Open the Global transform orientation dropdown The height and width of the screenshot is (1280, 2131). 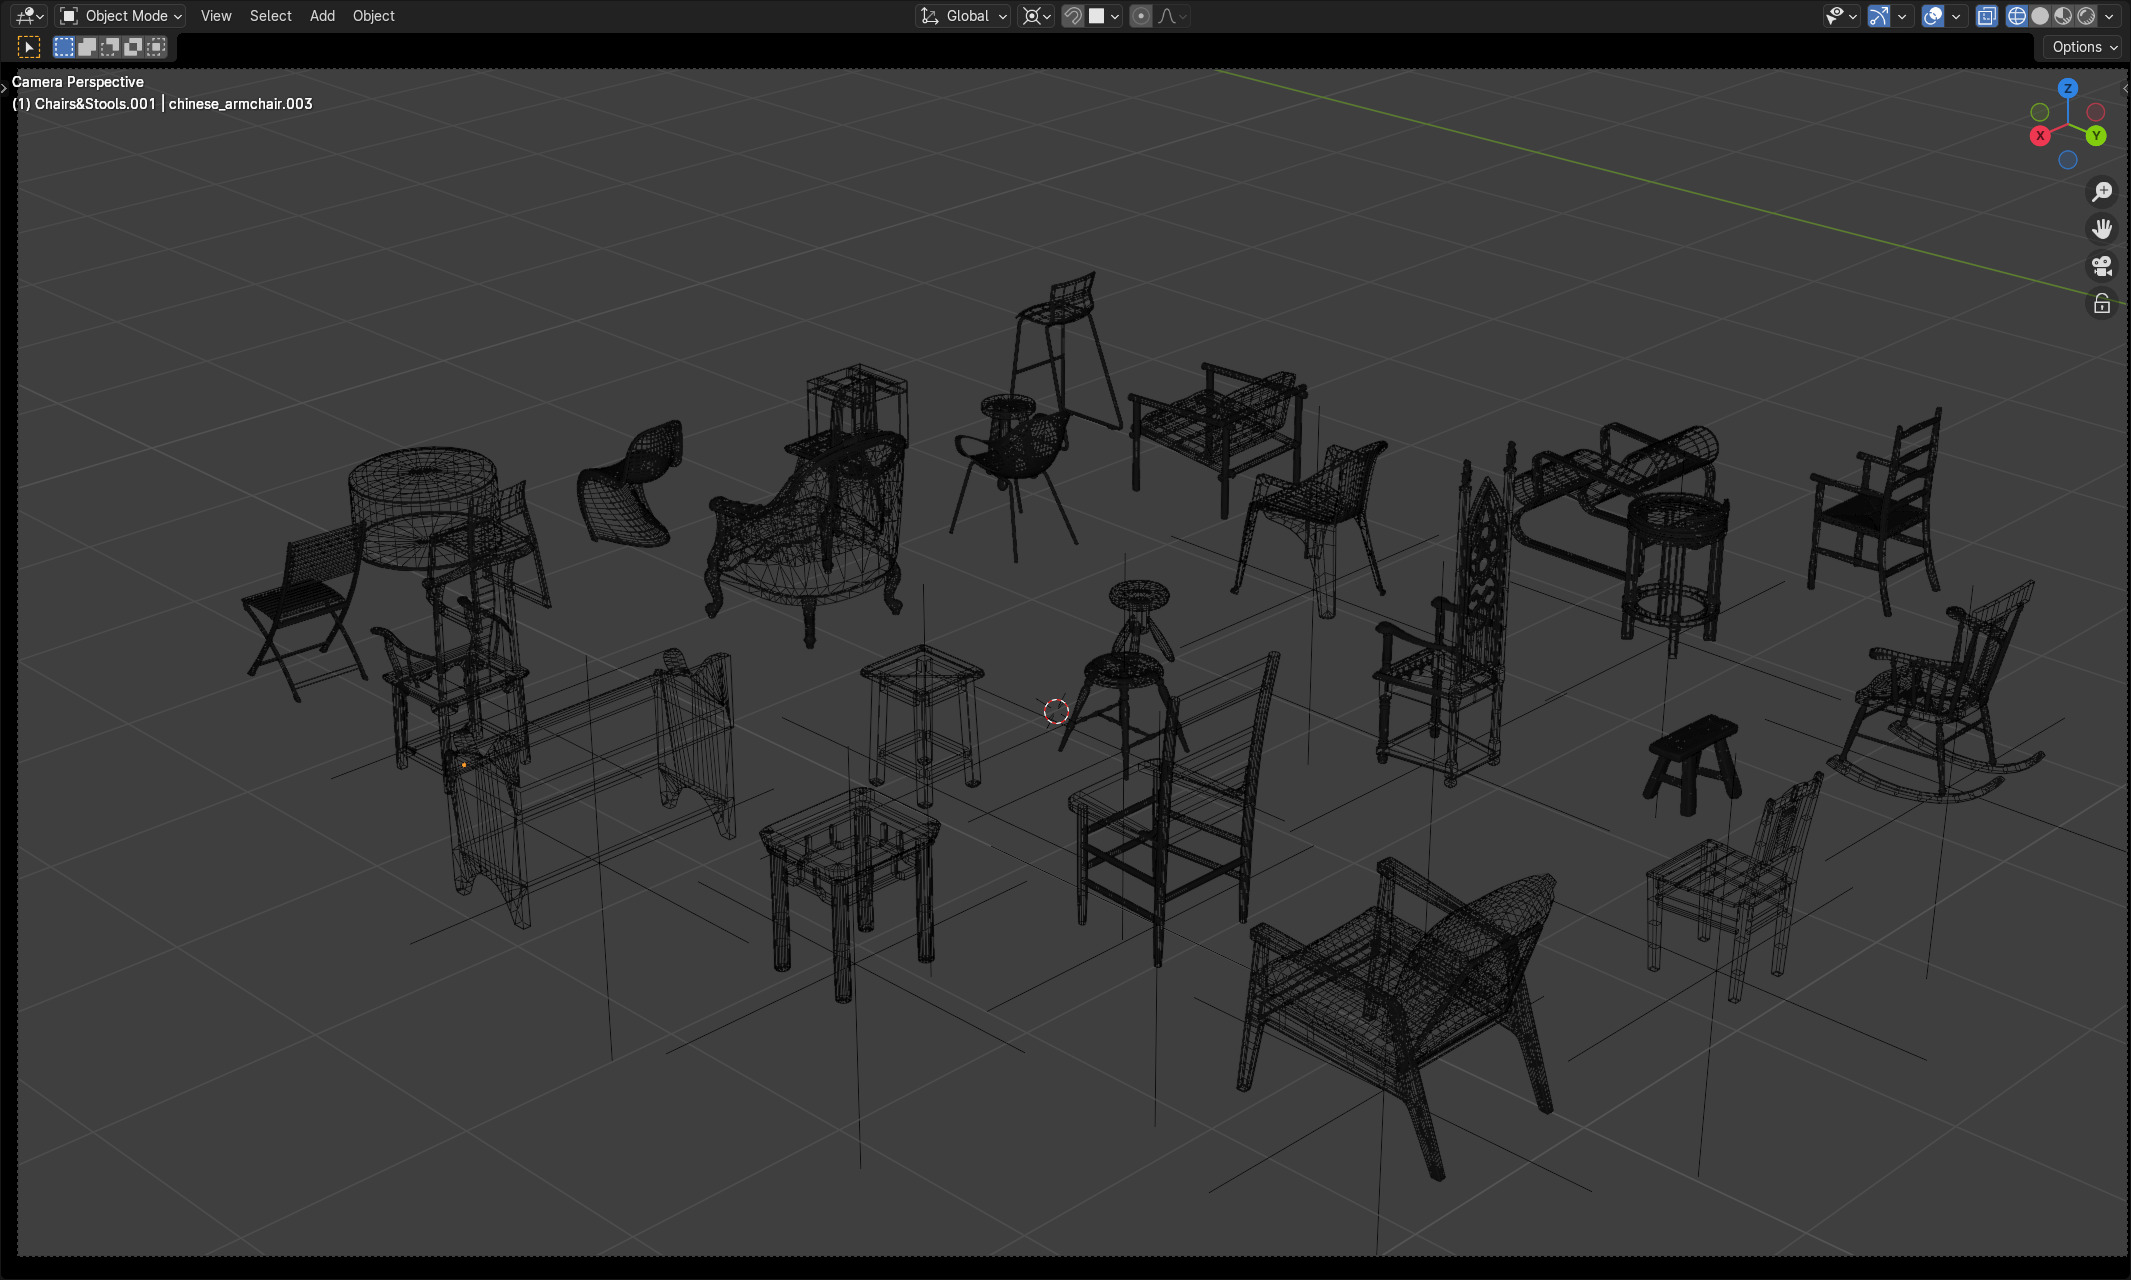963,16
